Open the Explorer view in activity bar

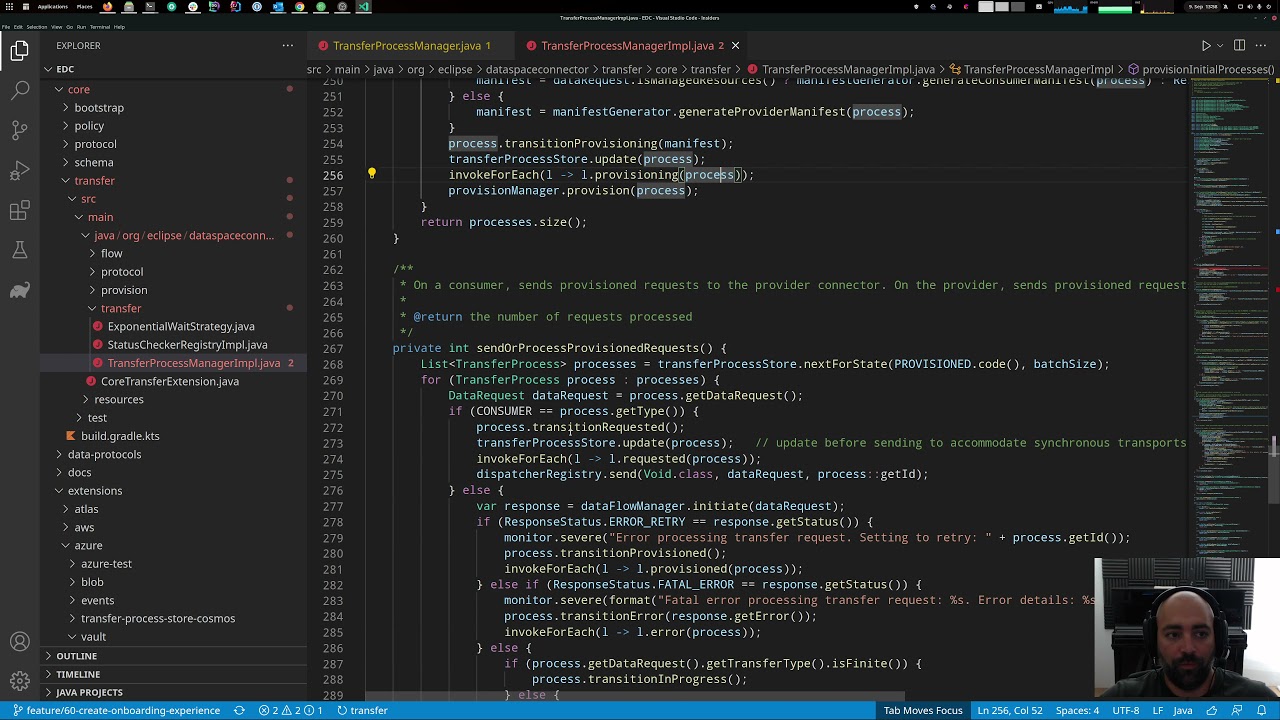(20, 49)
